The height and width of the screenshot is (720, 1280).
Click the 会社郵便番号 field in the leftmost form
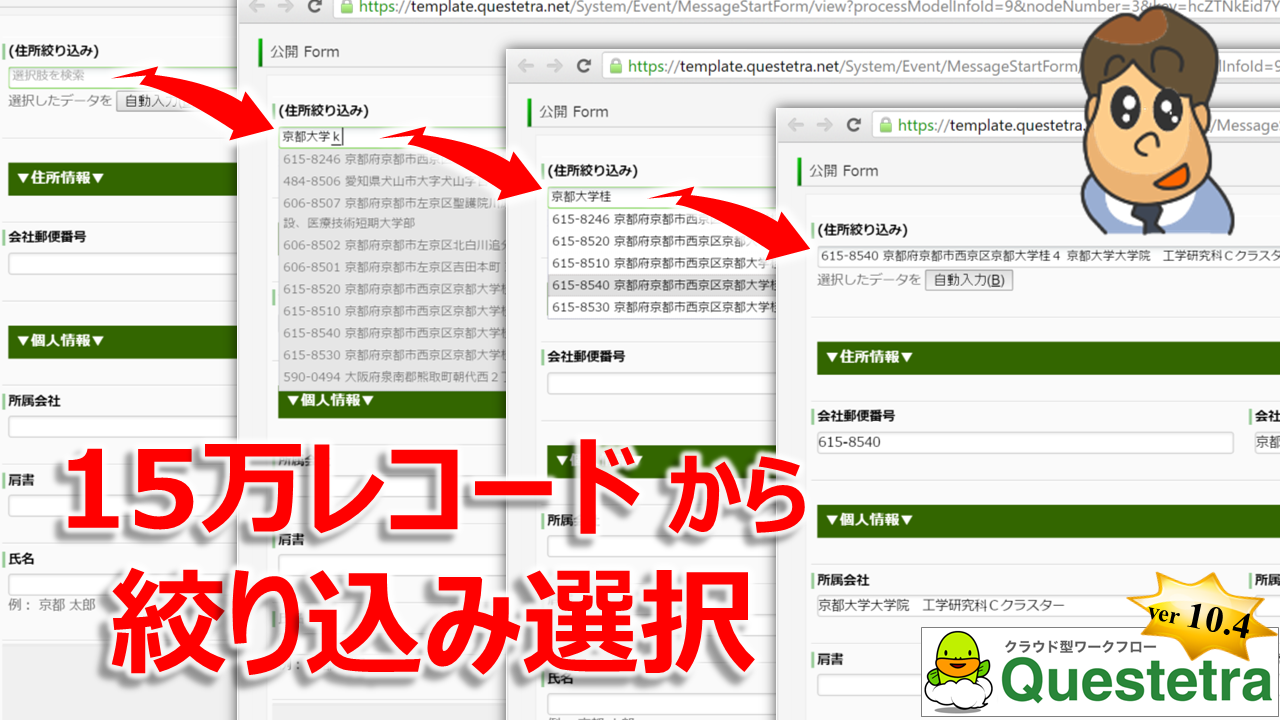[x=122, y=264]
